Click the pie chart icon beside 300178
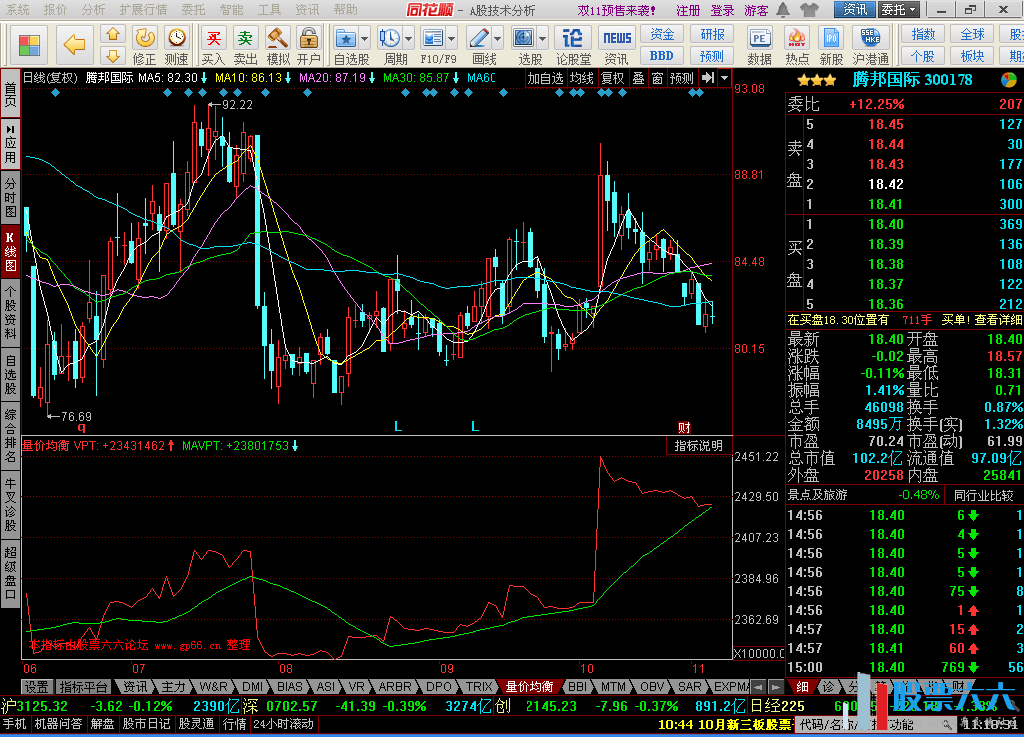This screenshot has height=737, width=1024. pos(1009,80)
